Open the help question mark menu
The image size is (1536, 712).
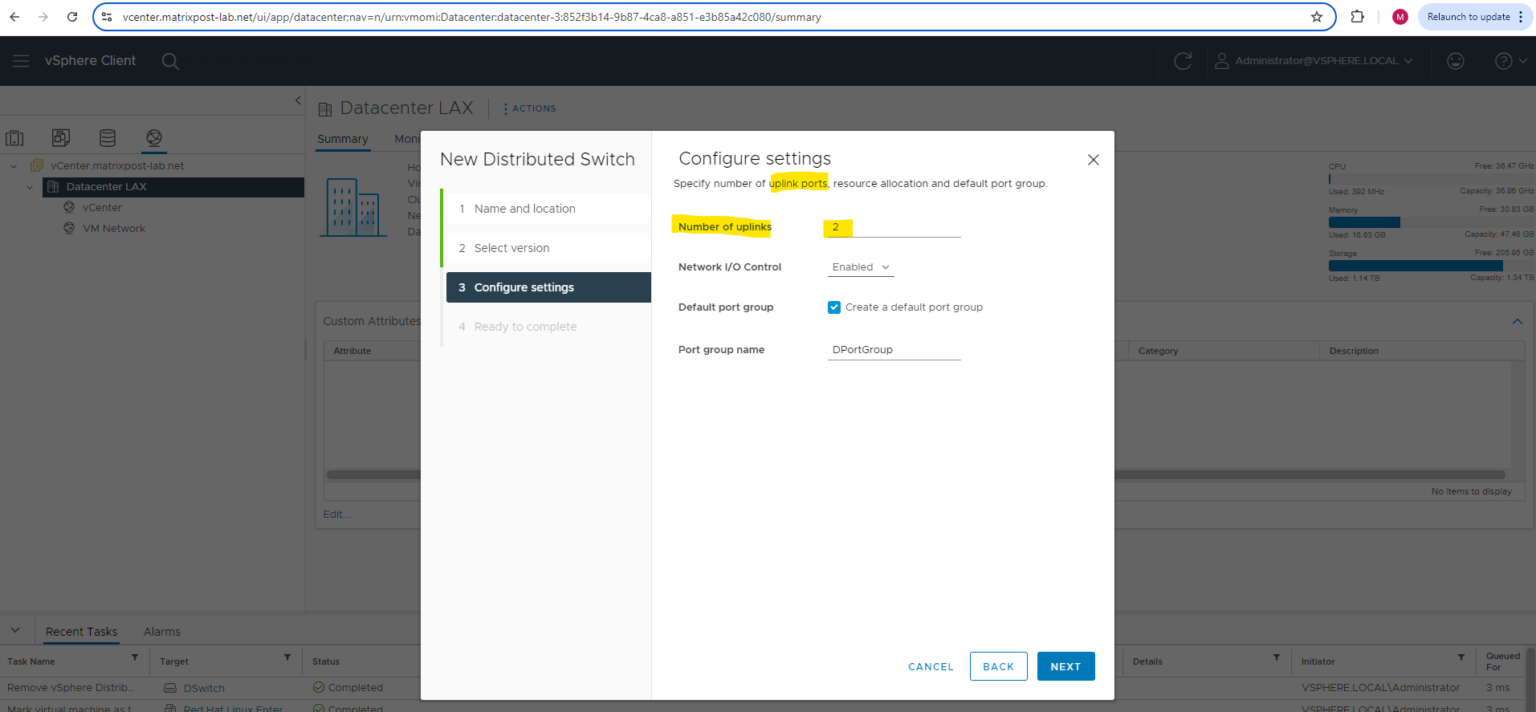pyautogui.click(x=1509, y=61)
